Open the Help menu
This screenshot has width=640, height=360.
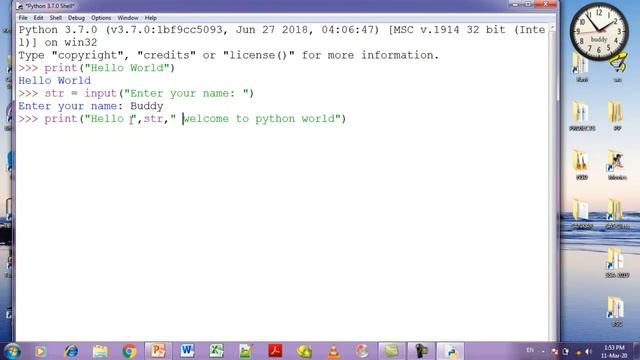click(151, 18)
